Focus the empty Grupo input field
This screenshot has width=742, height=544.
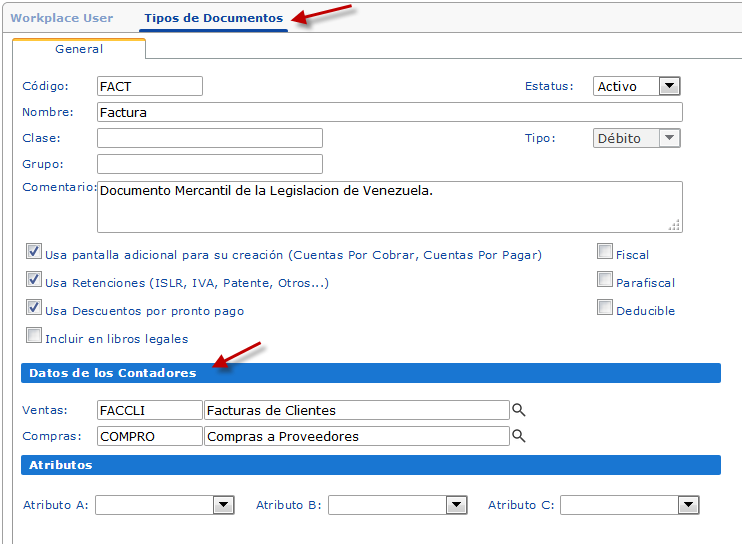point(210,164)
